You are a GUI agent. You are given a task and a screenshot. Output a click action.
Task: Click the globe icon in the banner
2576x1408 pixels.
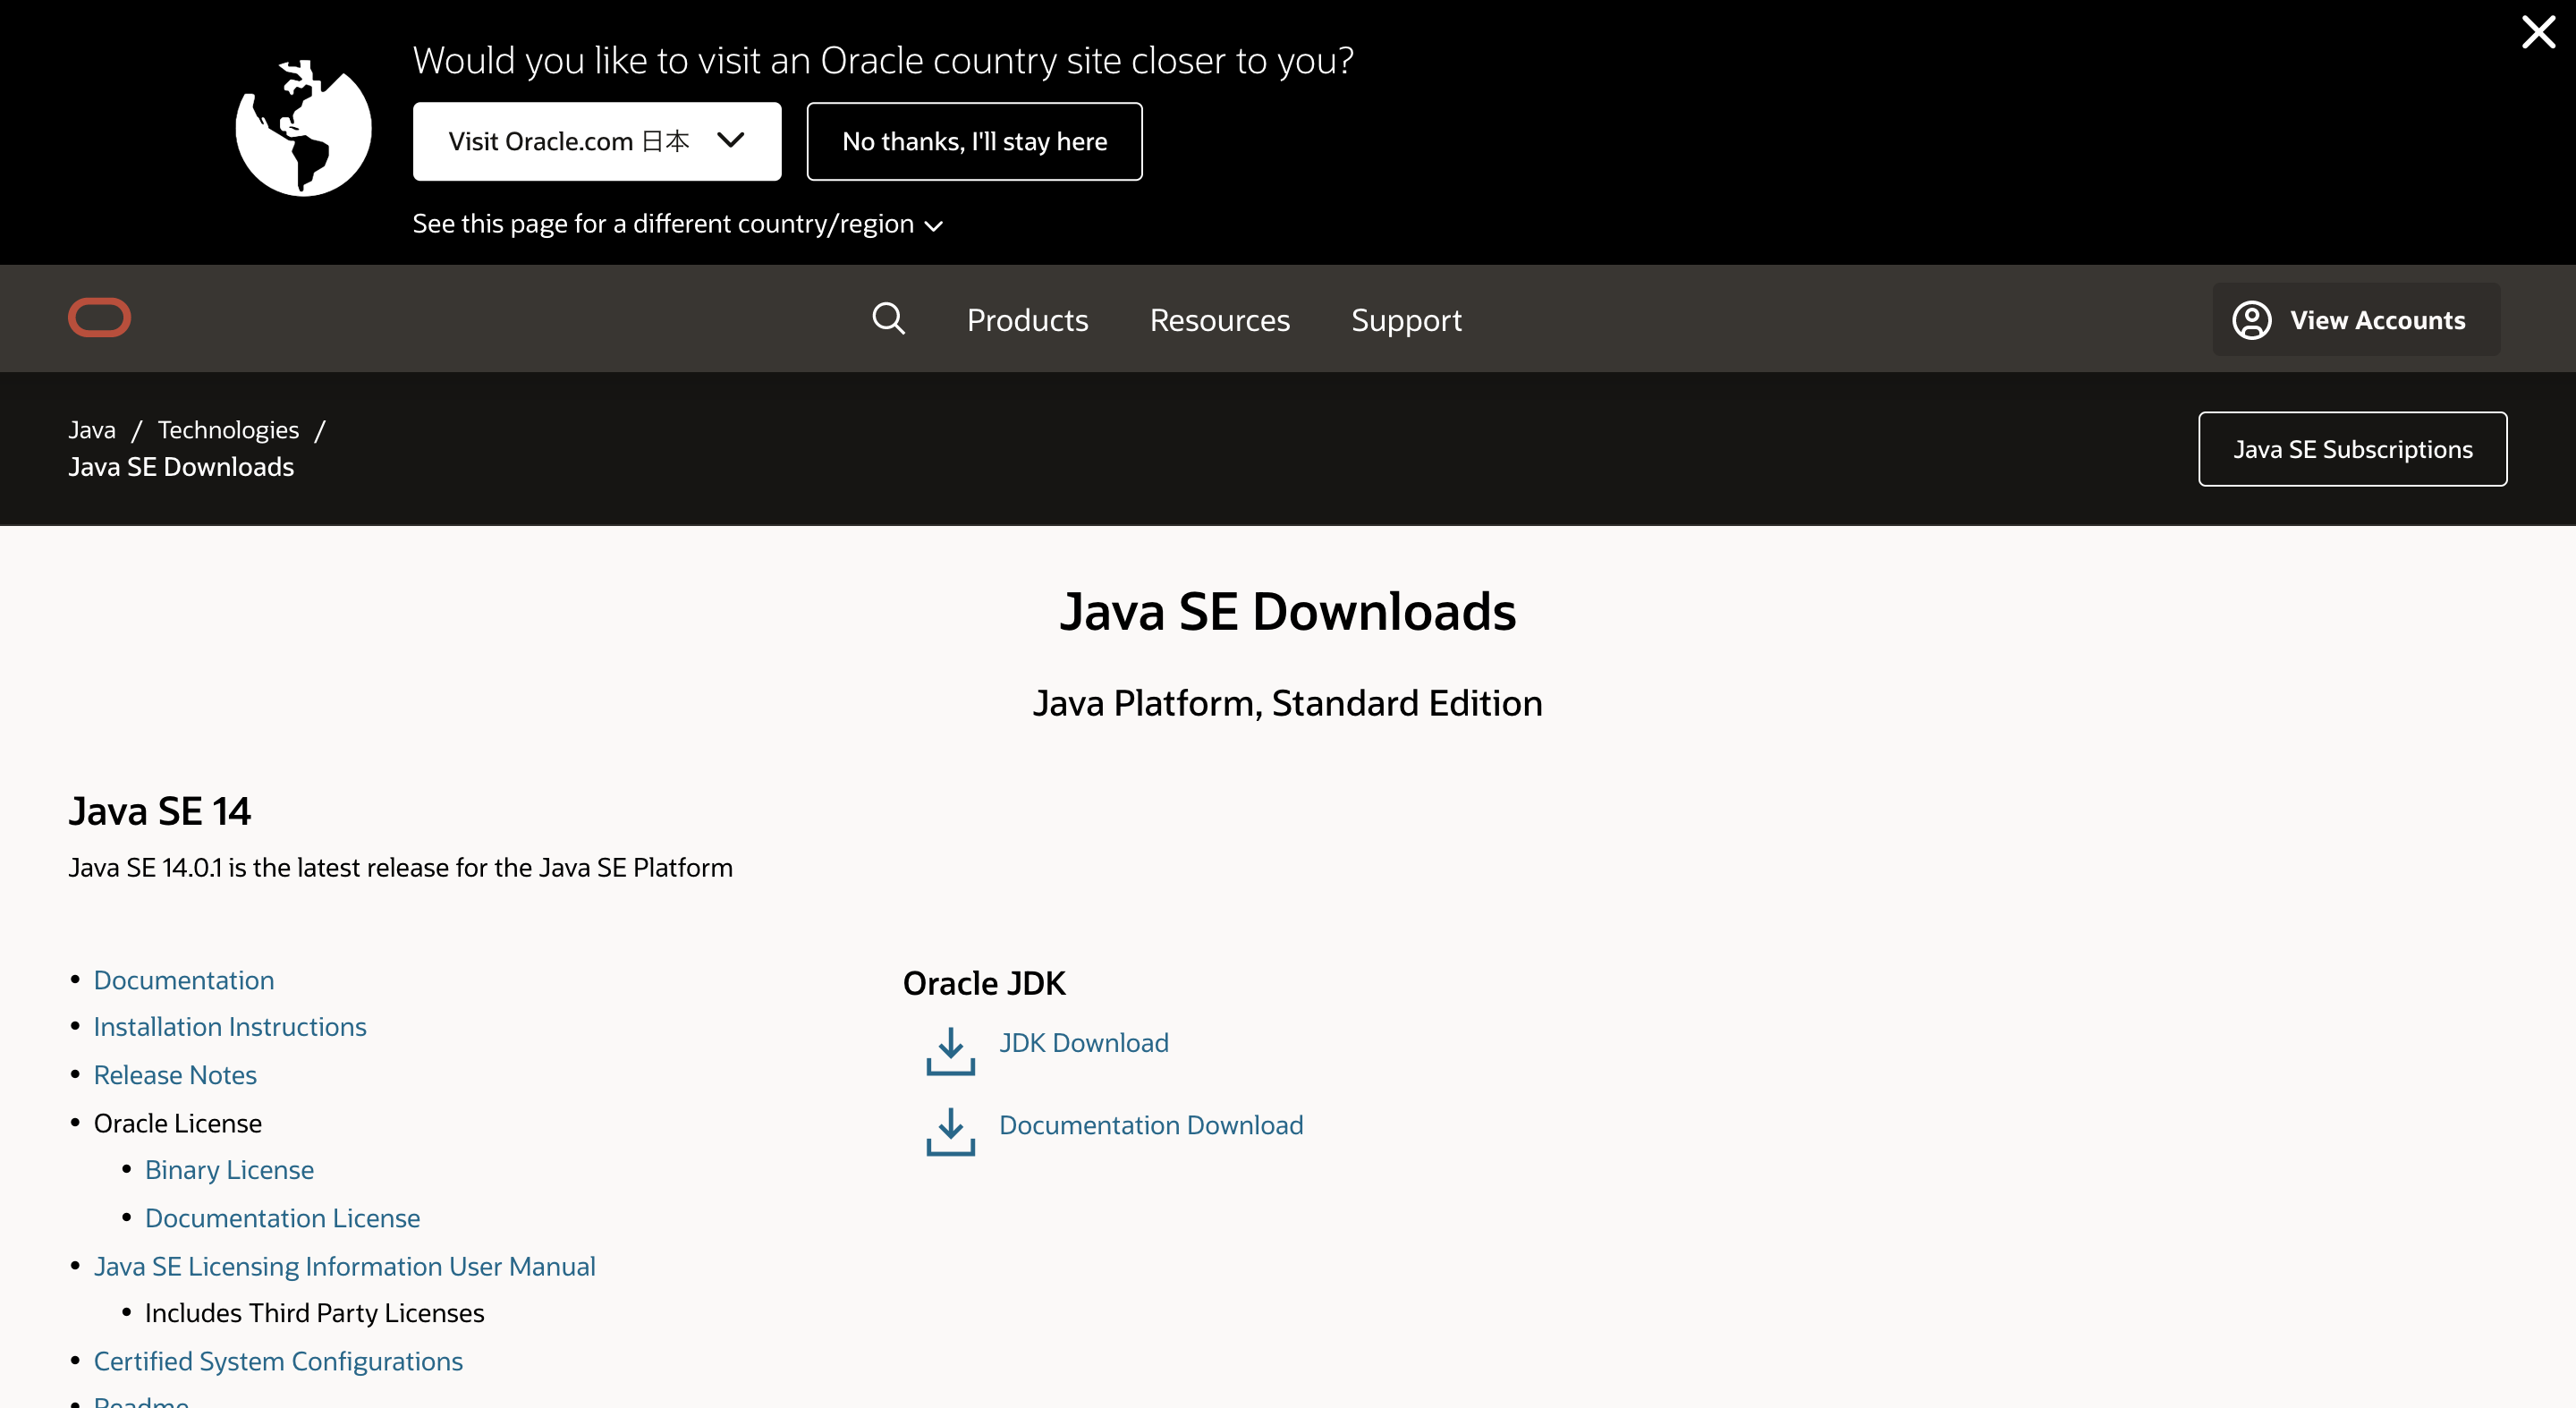[303, 128]
